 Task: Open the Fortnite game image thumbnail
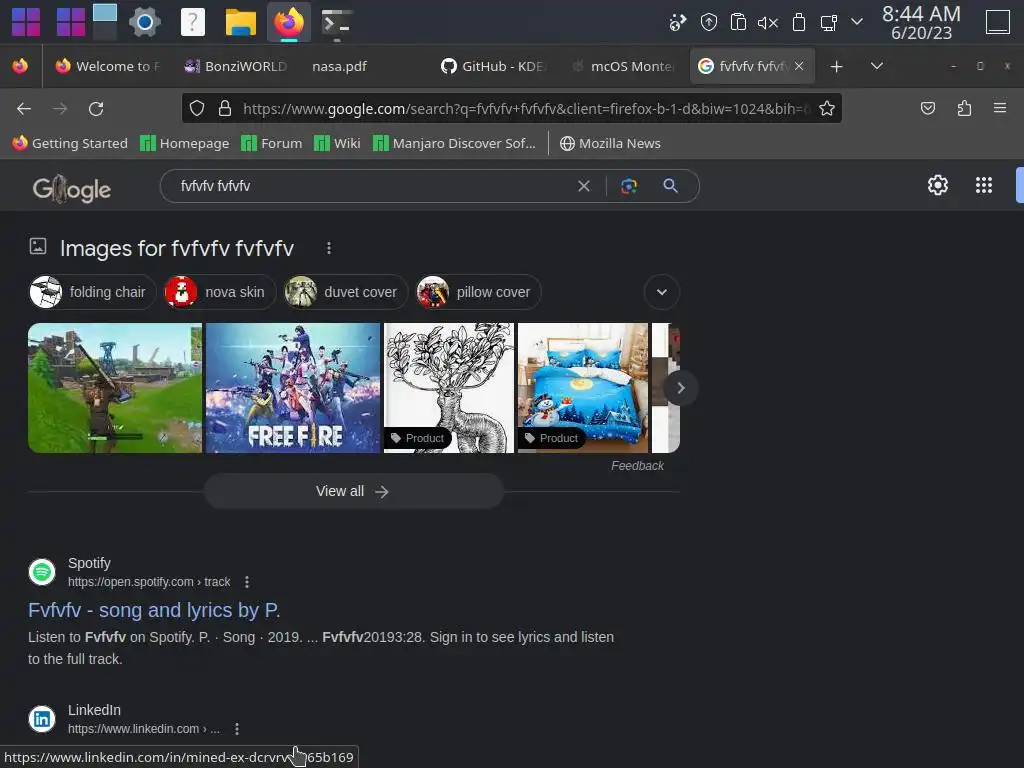click(115, 388)
